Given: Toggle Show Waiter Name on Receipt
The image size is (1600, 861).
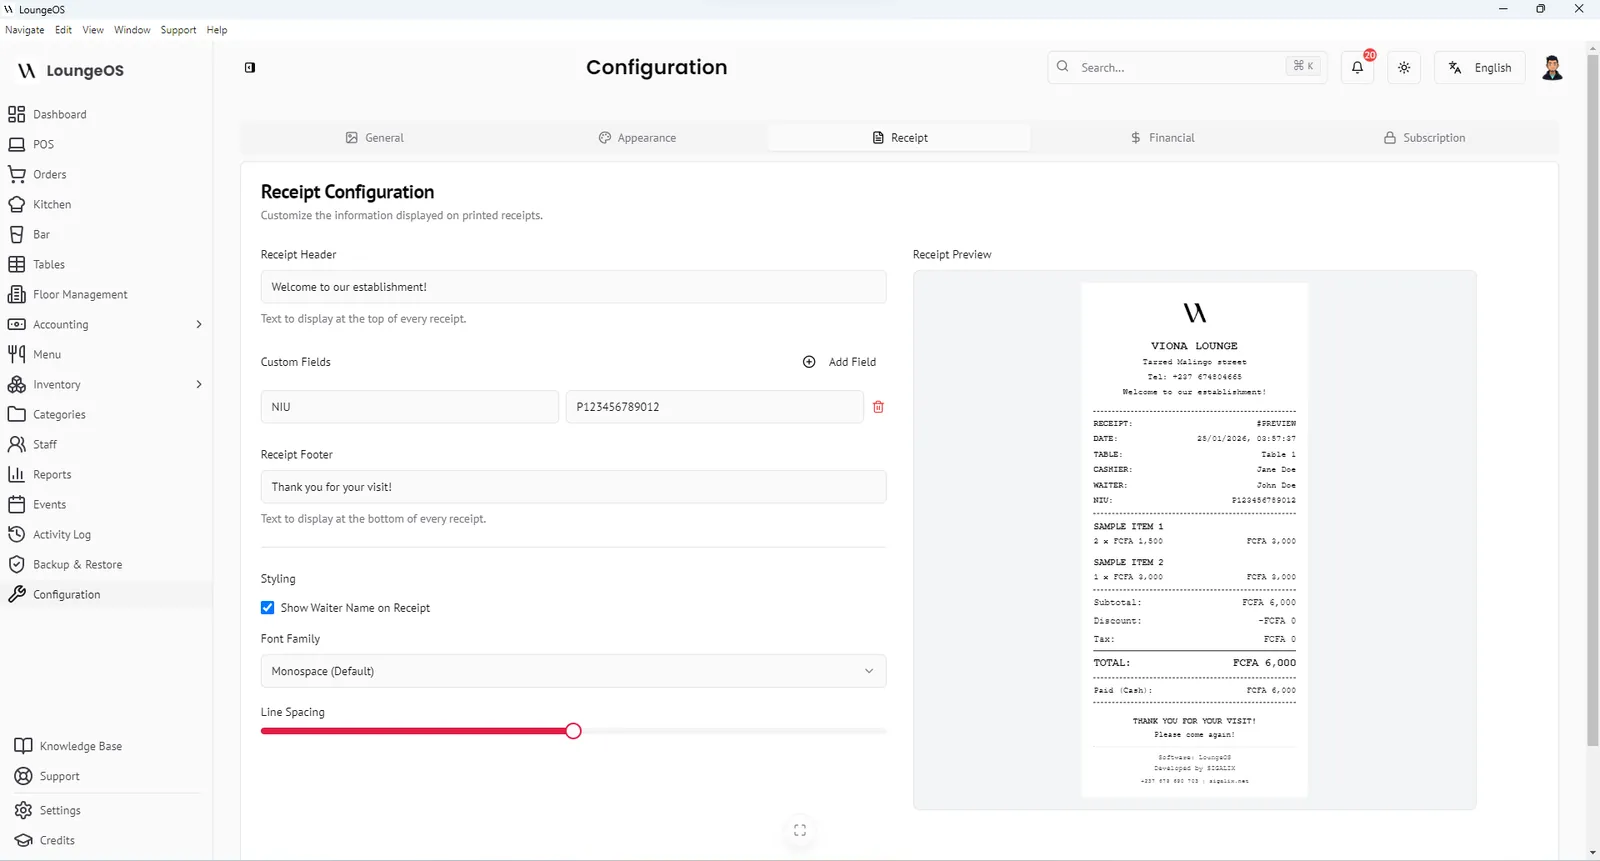Looking at the screenshot, I should pos(267,607).
